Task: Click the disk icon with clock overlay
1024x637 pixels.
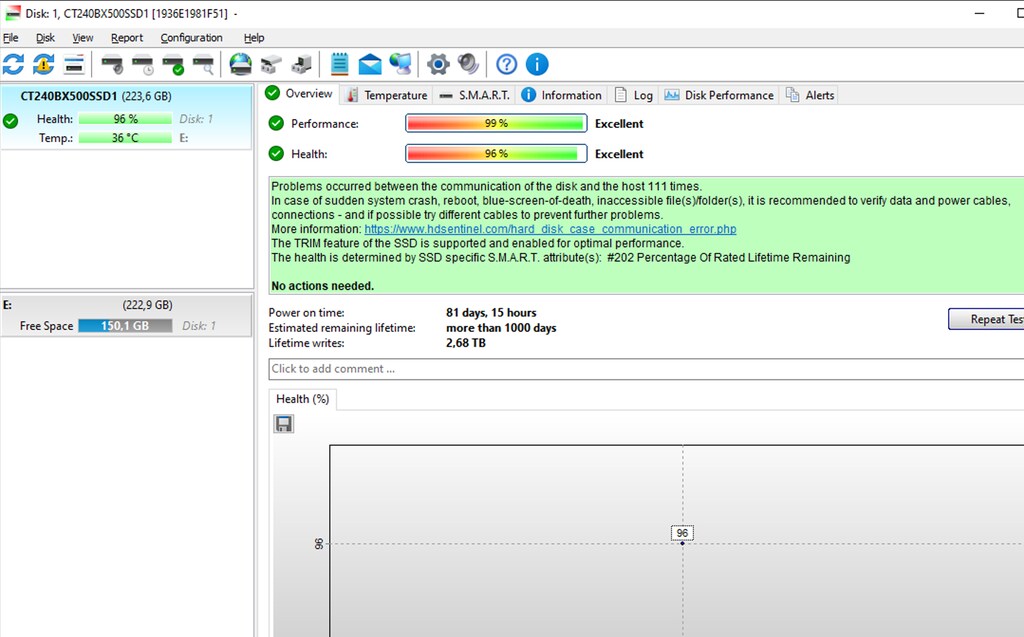Action: pyautogui.click(x=143, y=64)
